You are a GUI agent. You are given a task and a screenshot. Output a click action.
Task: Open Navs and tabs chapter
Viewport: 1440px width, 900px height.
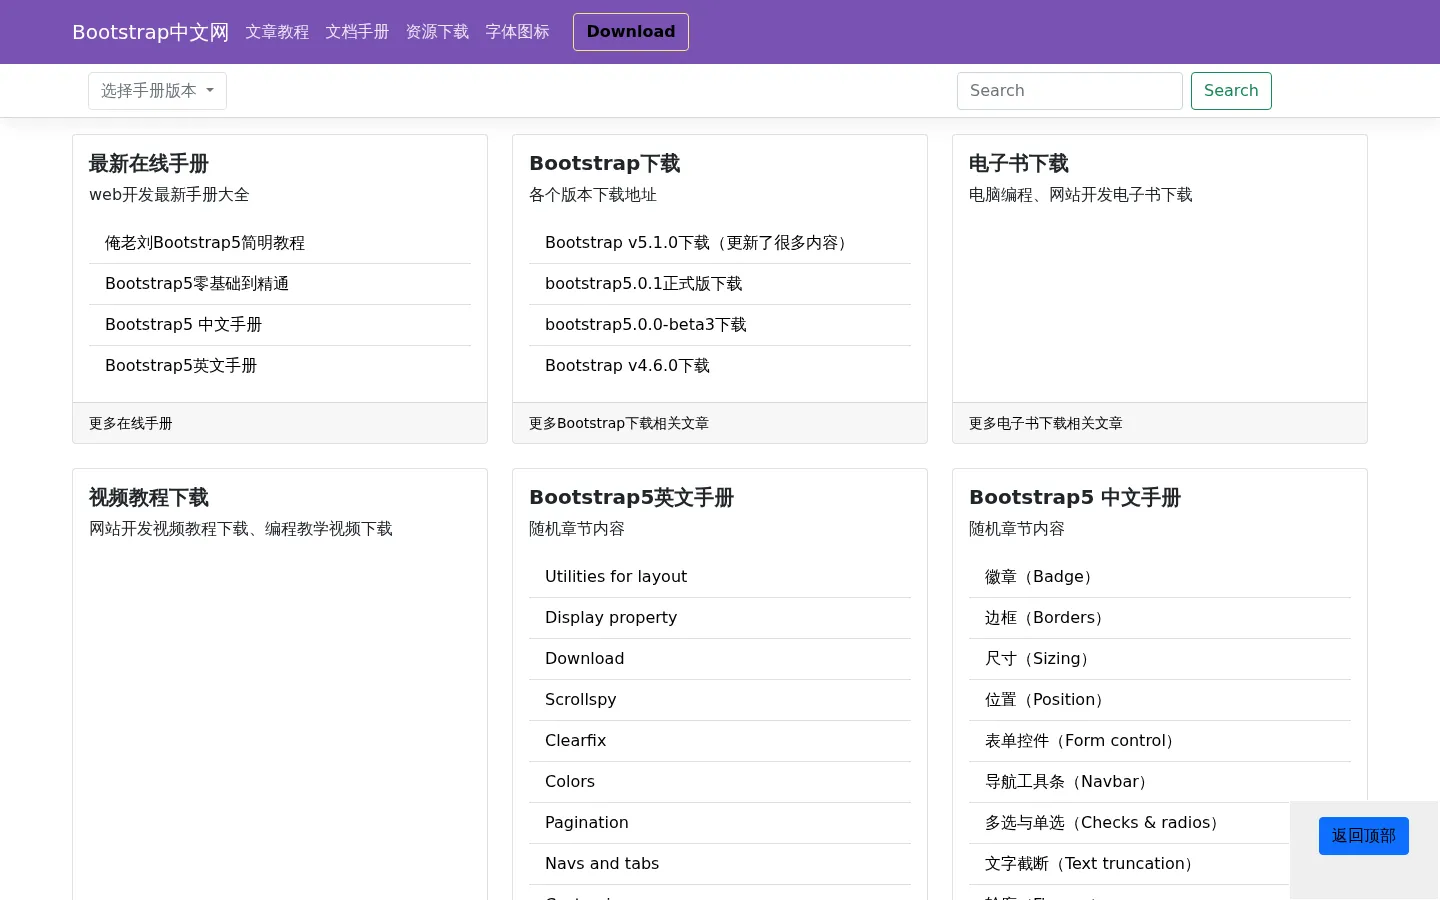pyautogui.click(x=602, y=864)
